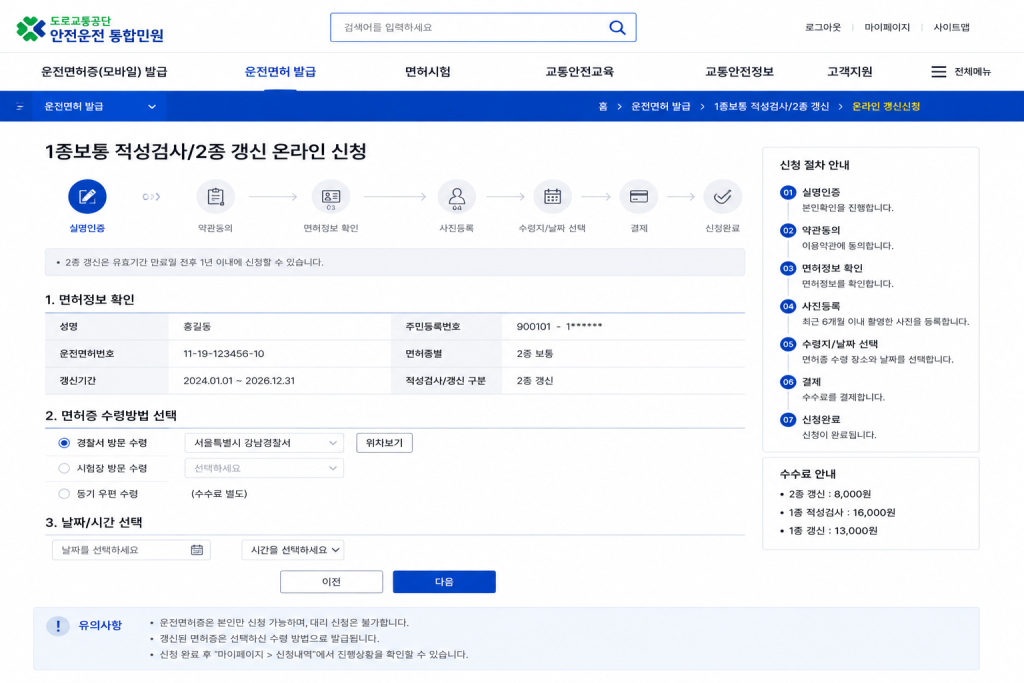
Task: Open the calendar icon in date field
Action: click(x=197, y=550)
